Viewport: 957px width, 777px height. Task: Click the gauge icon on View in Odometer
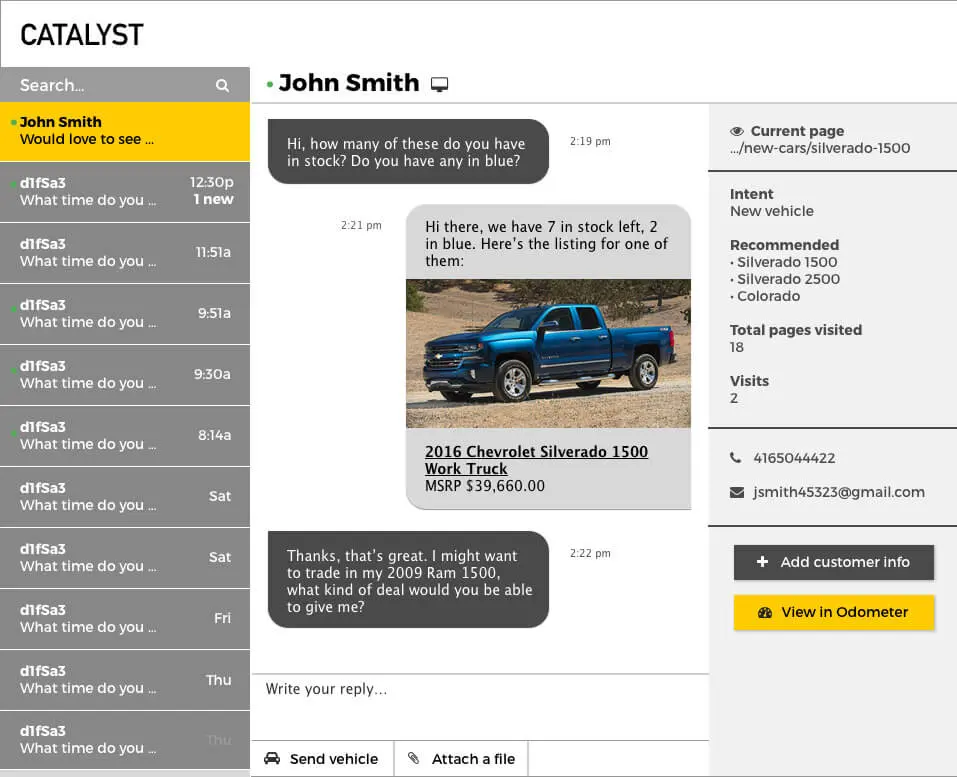coord(765,613)
